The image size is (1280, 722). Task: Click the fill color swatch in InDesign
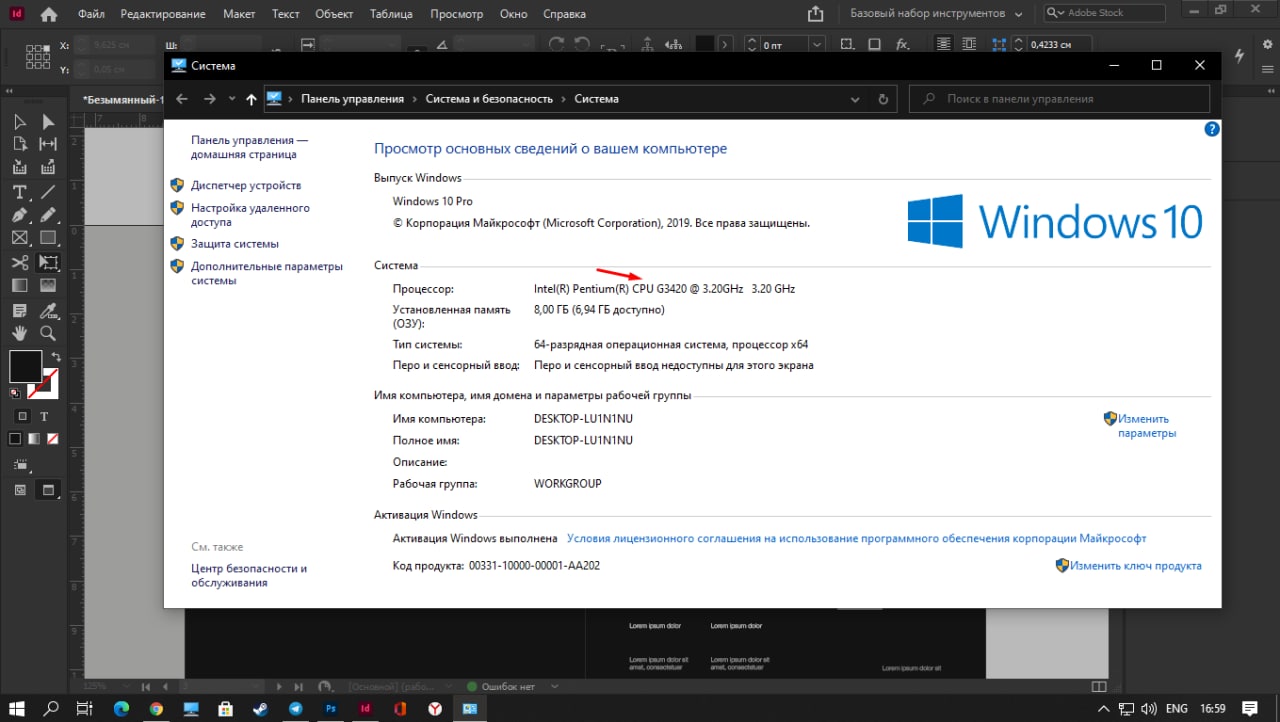point(25,367)
